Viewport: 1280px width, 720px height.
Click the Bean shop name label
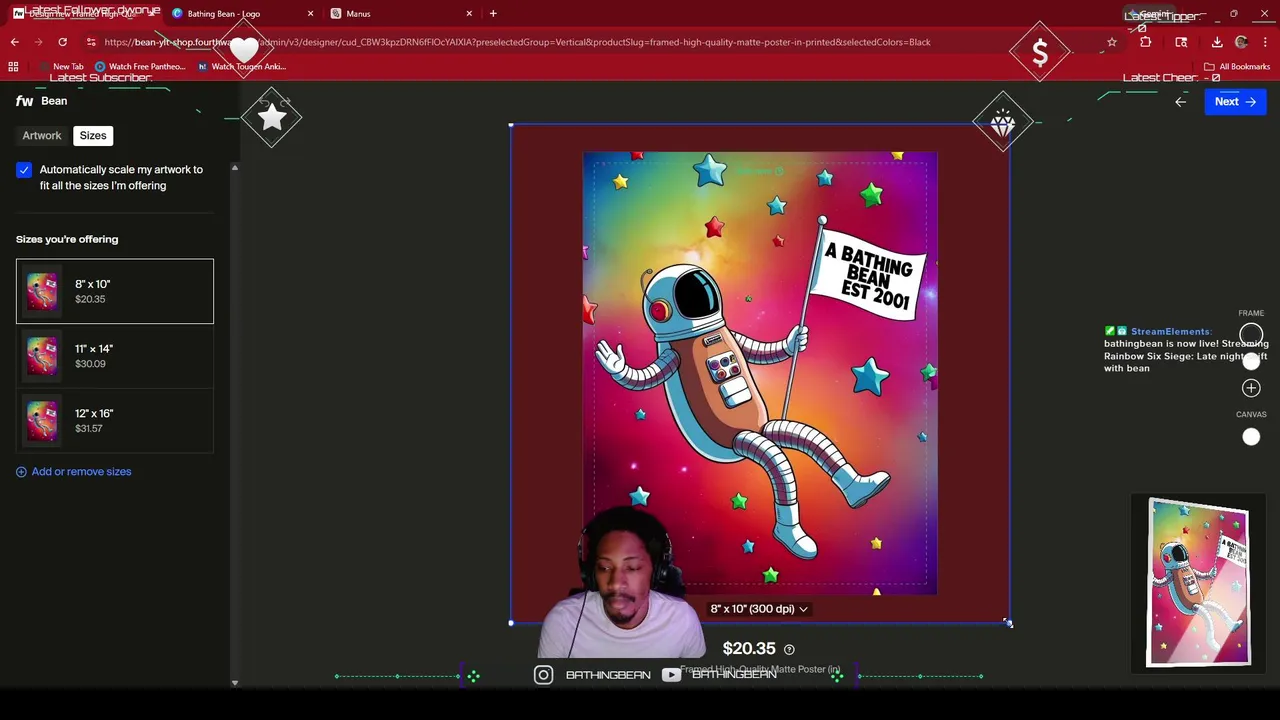[x=54, y=101]
